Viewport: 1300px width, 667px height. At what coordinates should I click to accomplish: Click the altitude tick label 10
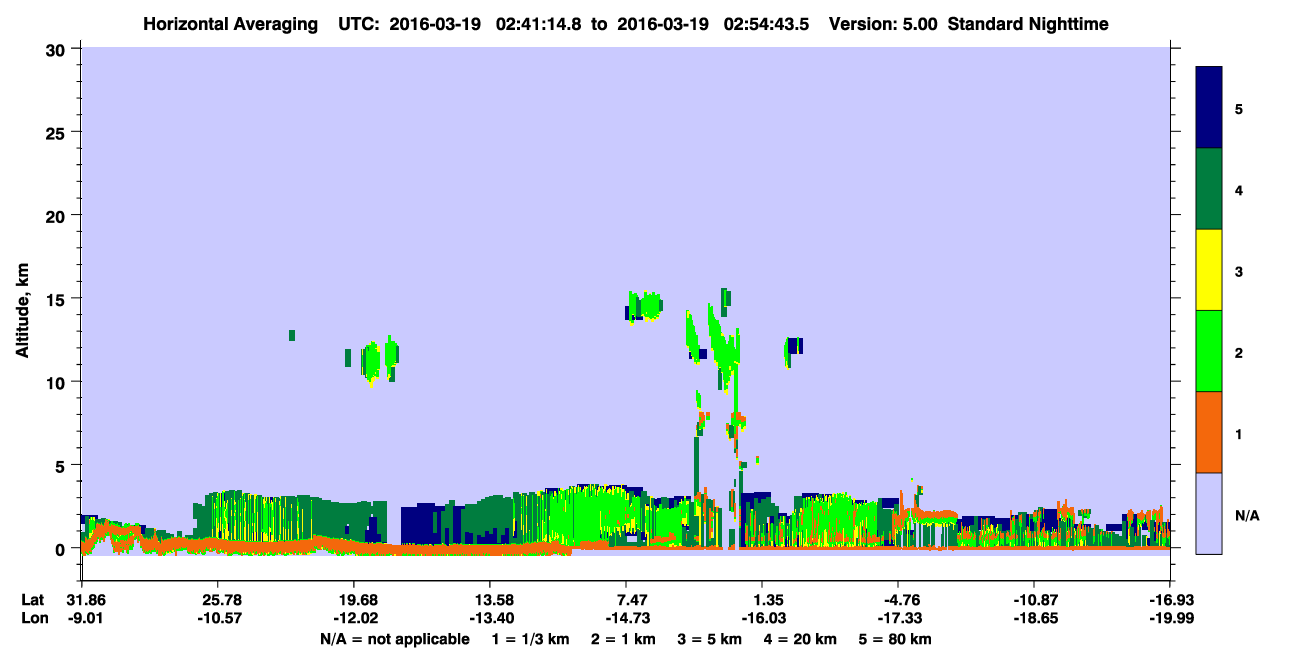[x=58, y=382]
